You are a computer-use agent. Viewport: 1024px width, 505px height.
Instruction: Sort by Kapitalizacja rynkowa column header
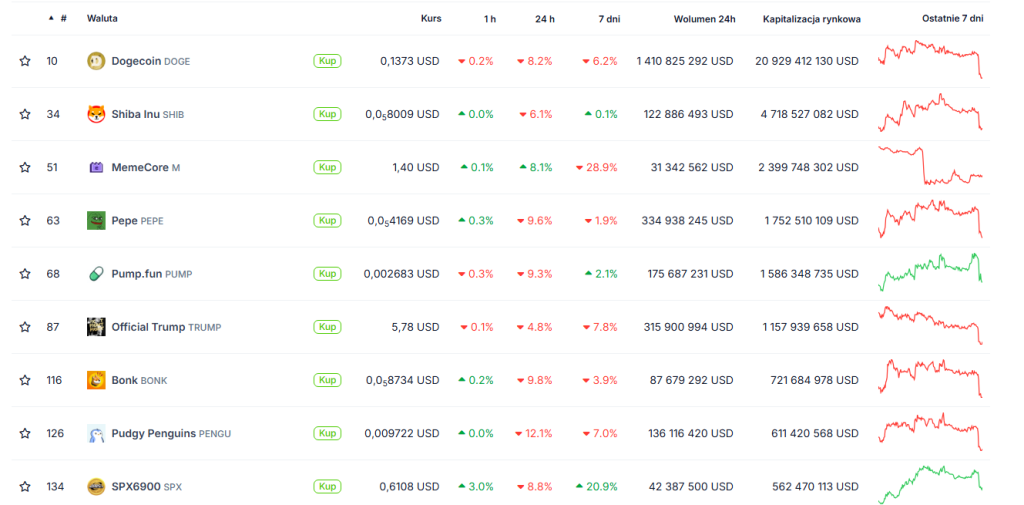[x=811, y=19]
